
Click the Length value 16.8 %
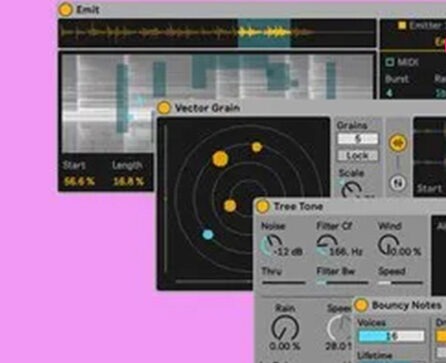pyautogui.click(x=128, y=182)
